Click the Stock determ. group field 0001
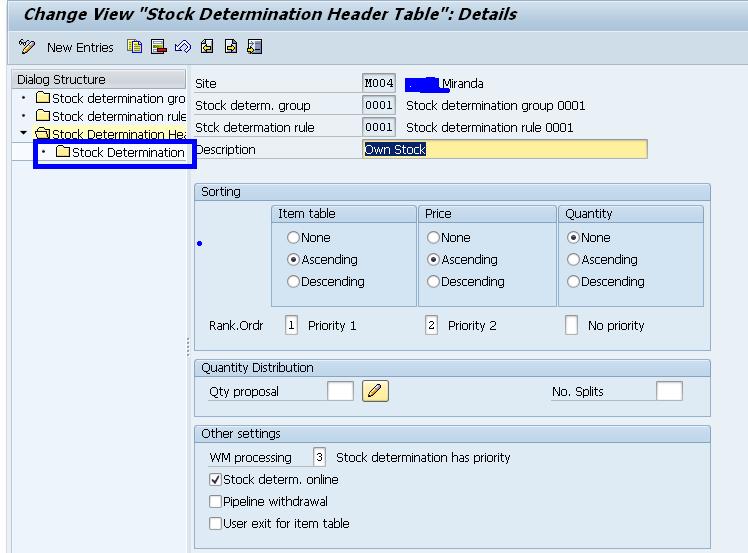This screenshot has width=748, height=553. pyautogui.click(x=379, y=105)
